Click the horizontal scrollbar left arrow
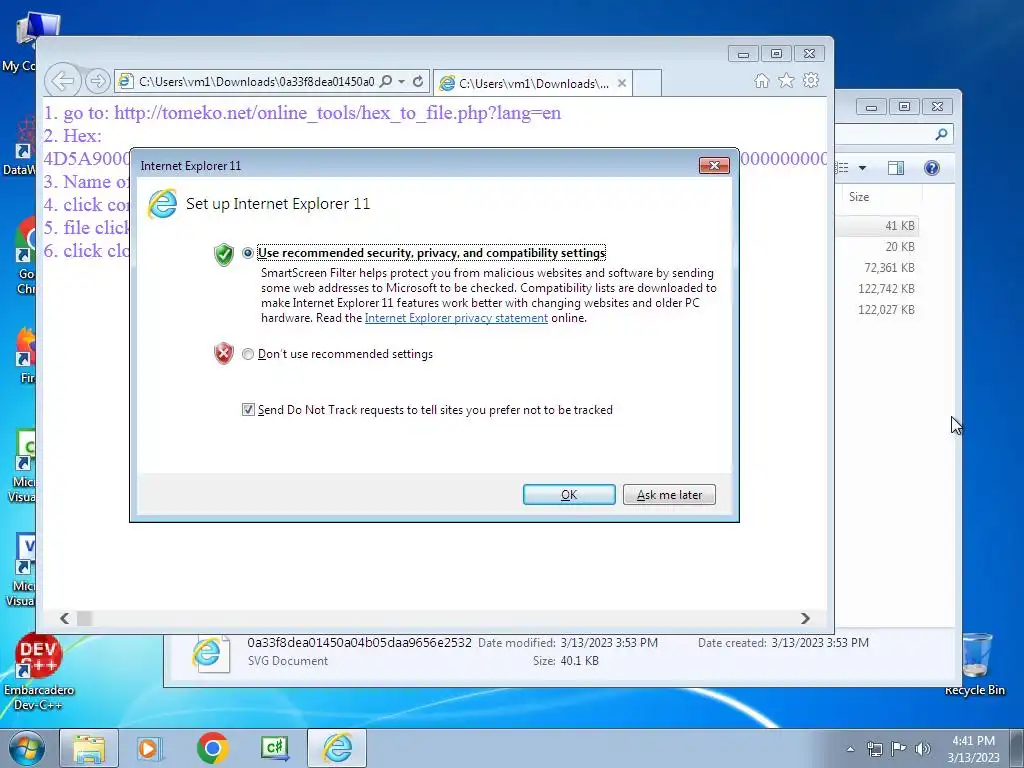The image size is (1024, 768). point(64,618)
